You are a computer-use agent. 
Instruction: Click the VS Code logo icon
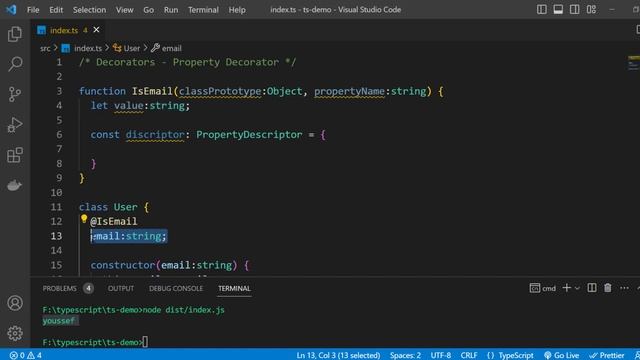pos(11,9)
